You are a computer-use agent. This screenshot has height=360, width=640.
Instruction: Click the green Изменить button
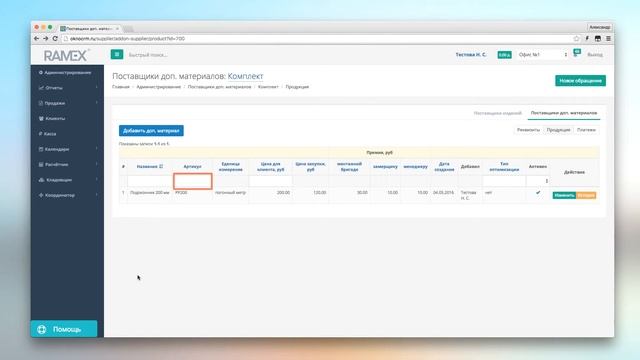pyautogui.click(x=564, y=195)
